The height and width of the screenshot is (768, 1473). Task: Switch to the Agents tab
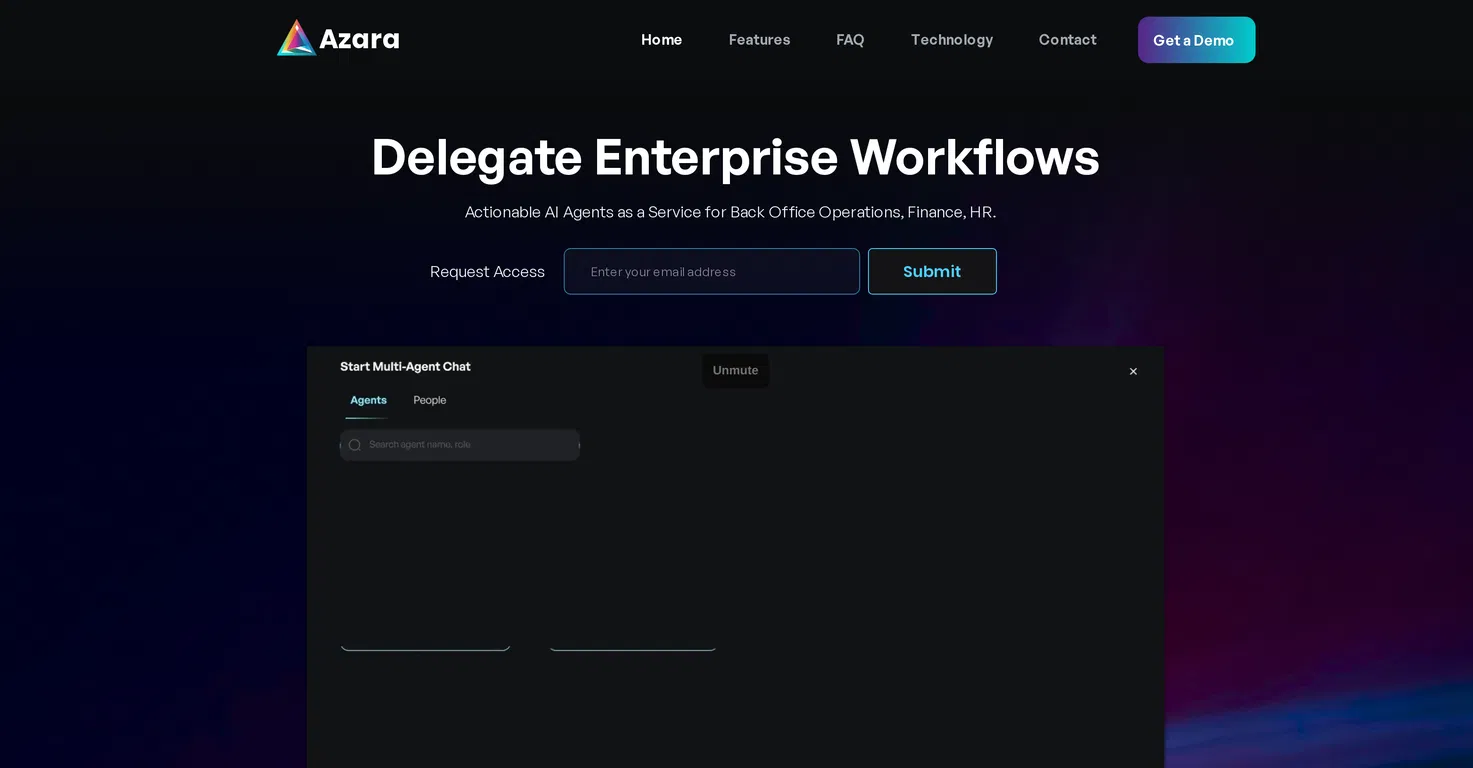click(368, 400)
